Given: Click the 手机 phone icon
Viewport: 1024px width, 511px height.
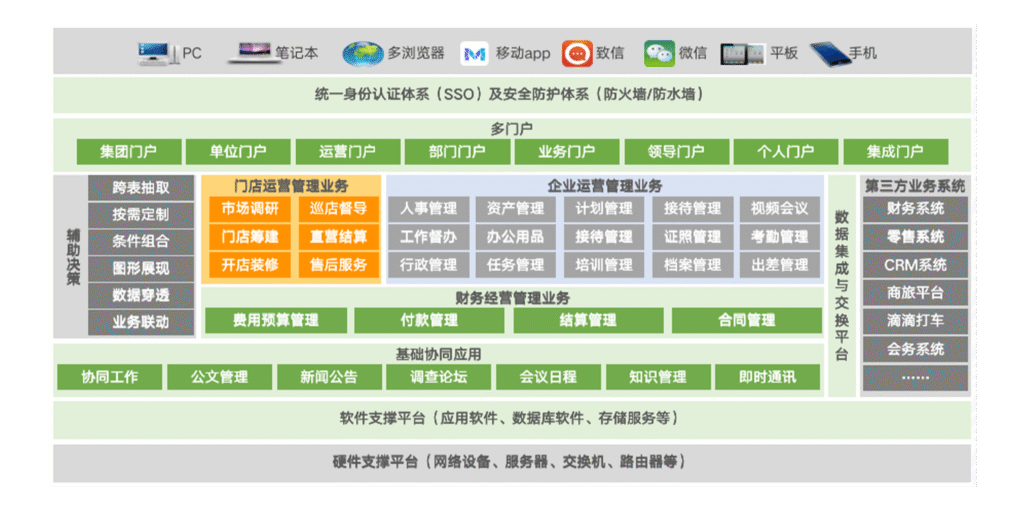Looking at the screenshot, I should coord(828,53).
